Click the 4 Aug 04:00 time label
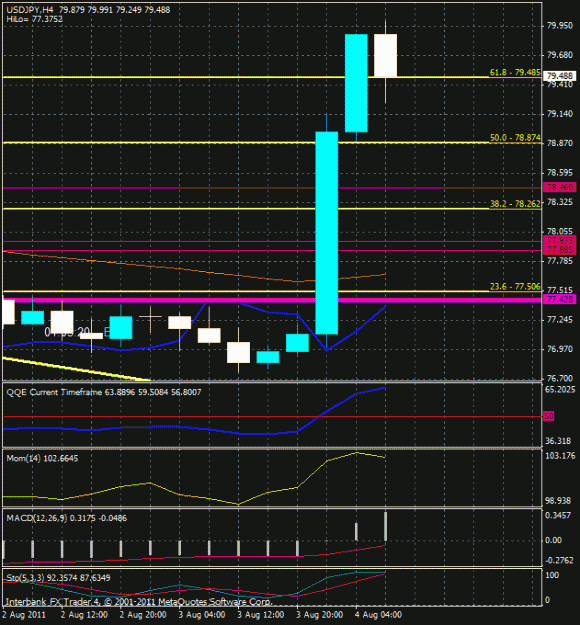580x625 pixels. [x=378, y=615]
